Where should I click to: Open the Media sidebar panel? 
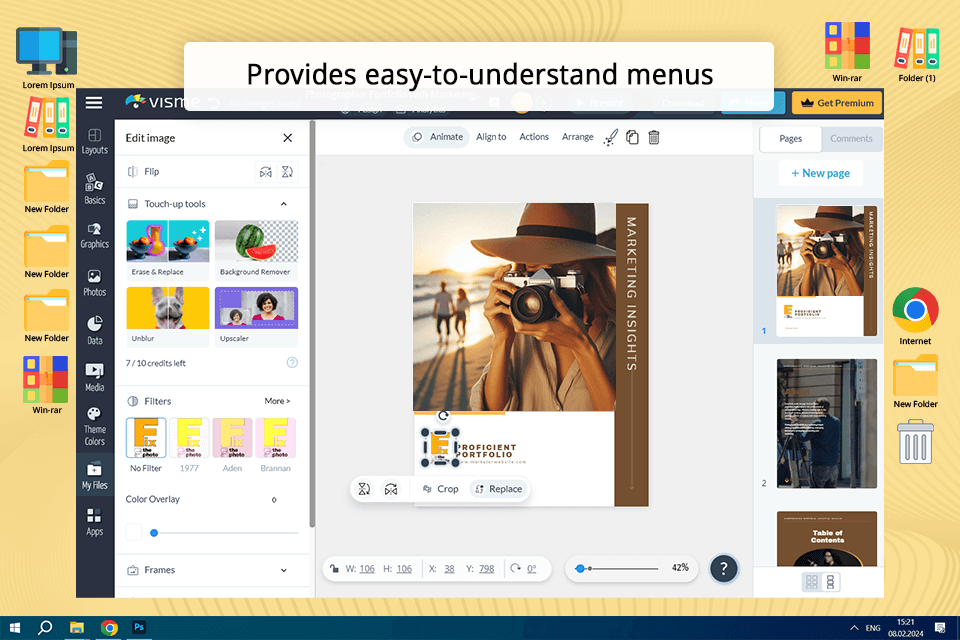point(94,377)
